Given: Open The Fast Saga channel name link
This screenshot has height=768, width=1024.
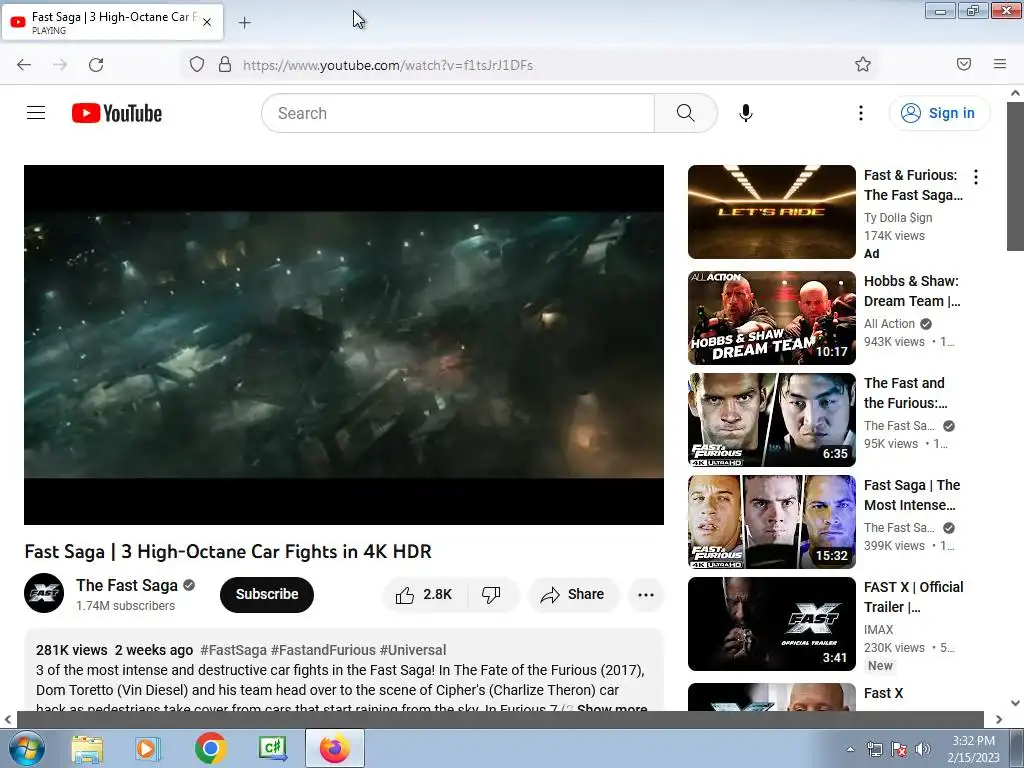Looking at the screenshot, I should [127, 585].
